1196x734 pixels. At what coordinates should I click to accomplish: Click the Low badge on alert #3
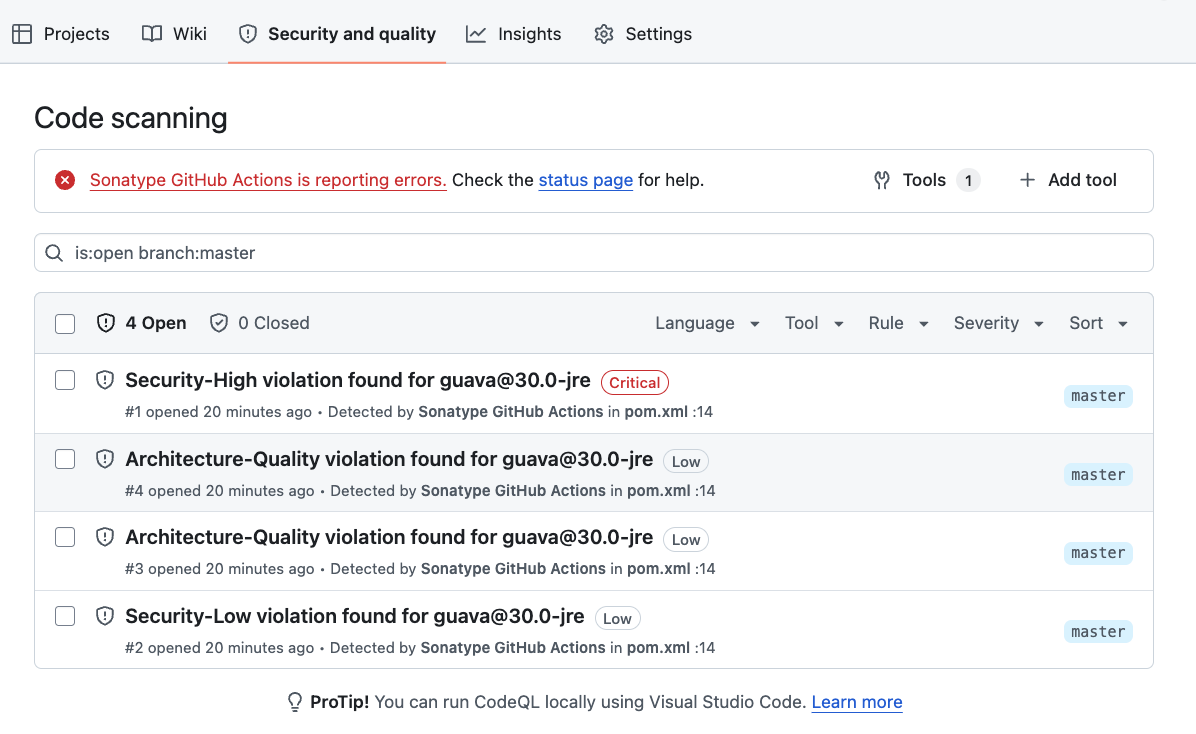(x=686, y=539)
